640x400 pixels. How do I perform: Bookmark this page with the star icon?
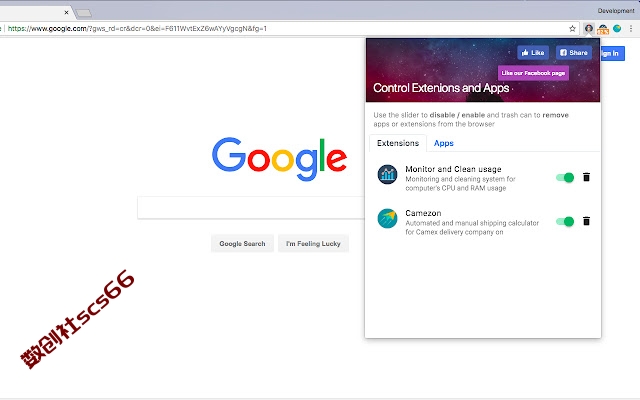pyautogui.click(x=572, y=29)
